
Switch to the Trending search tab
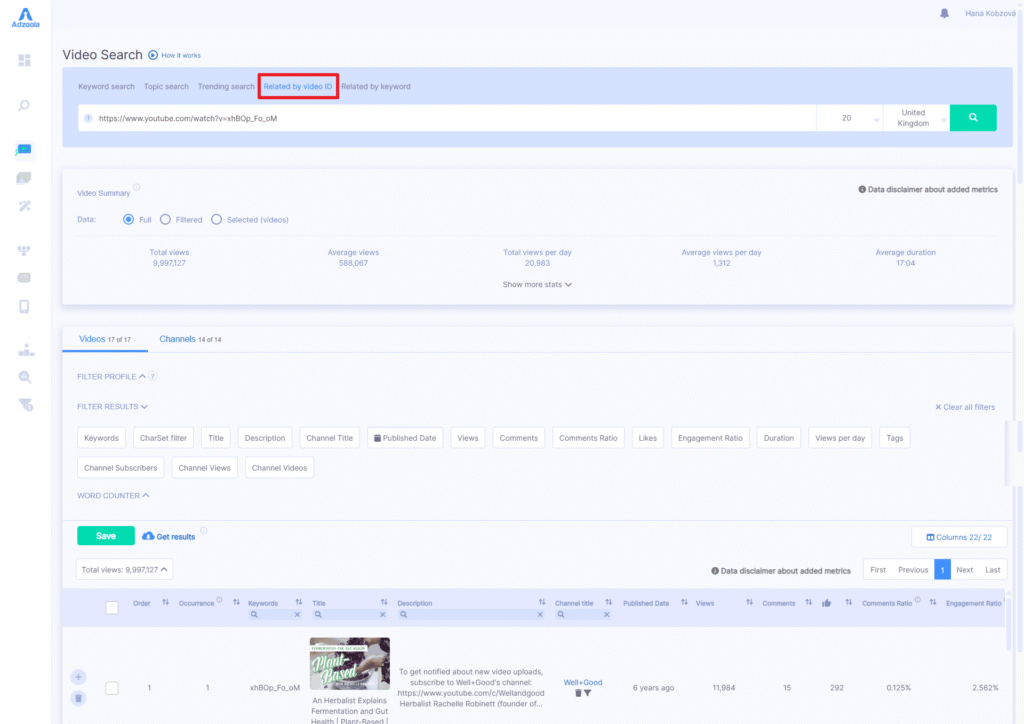(x=225, y=86)
